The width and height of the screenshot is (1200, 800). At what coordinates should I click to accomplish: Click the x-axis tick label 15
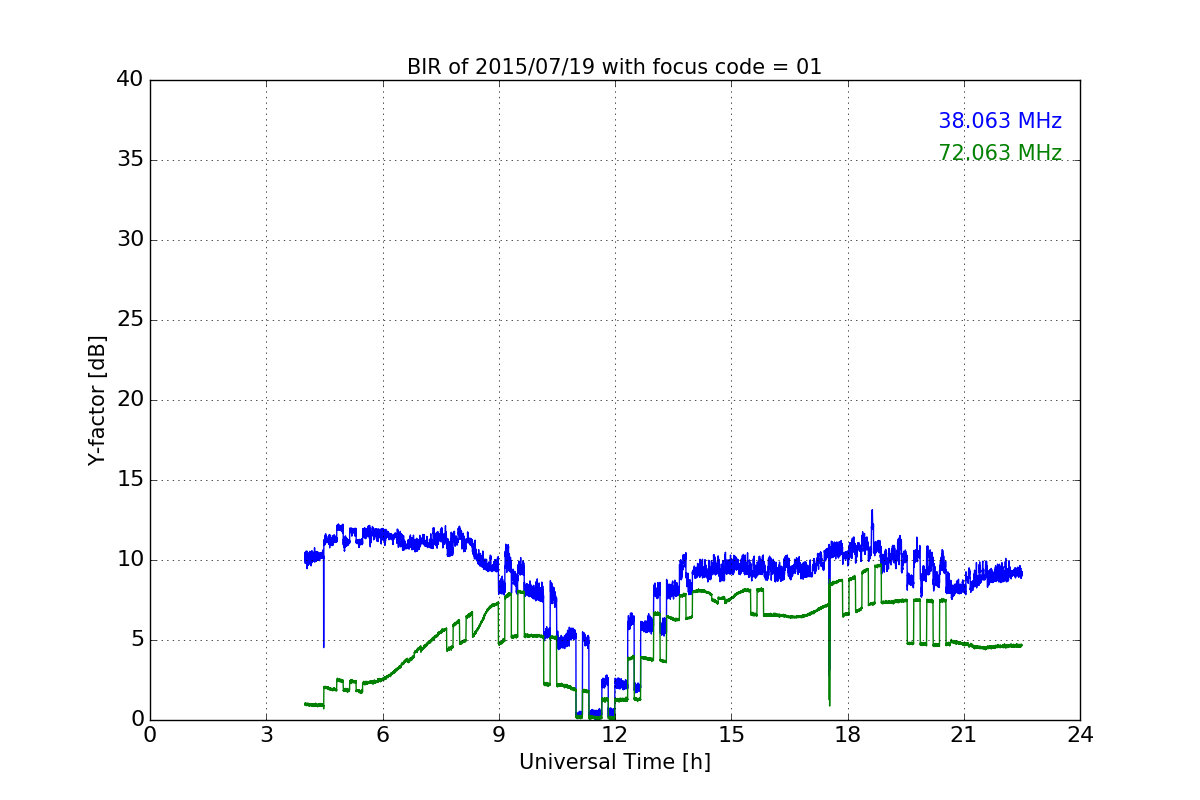(x=731, y=735)
